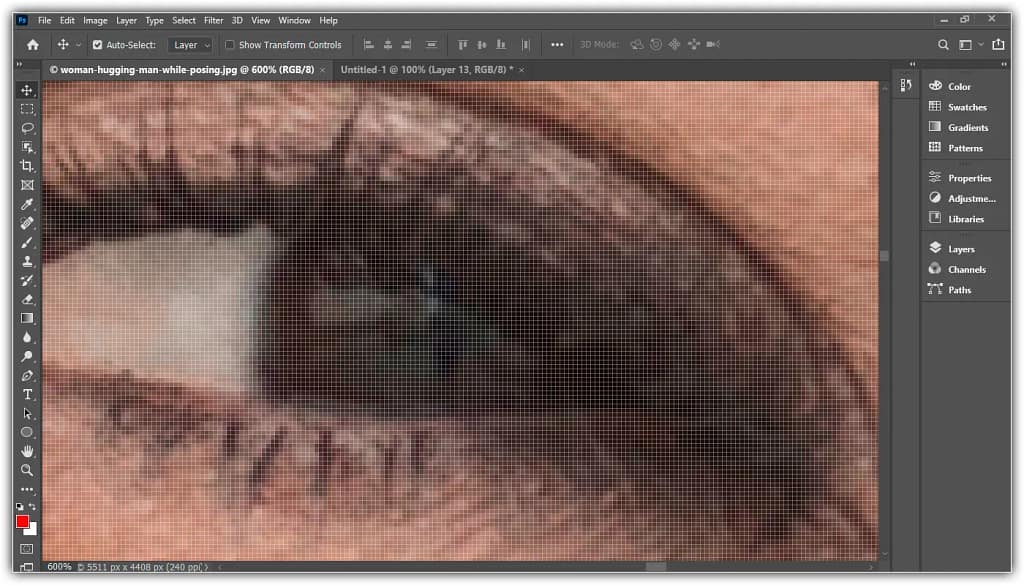This screenshot has width=1024, height=585.
Task: Activate the Zoom tool
Action: tap(27, 470)
